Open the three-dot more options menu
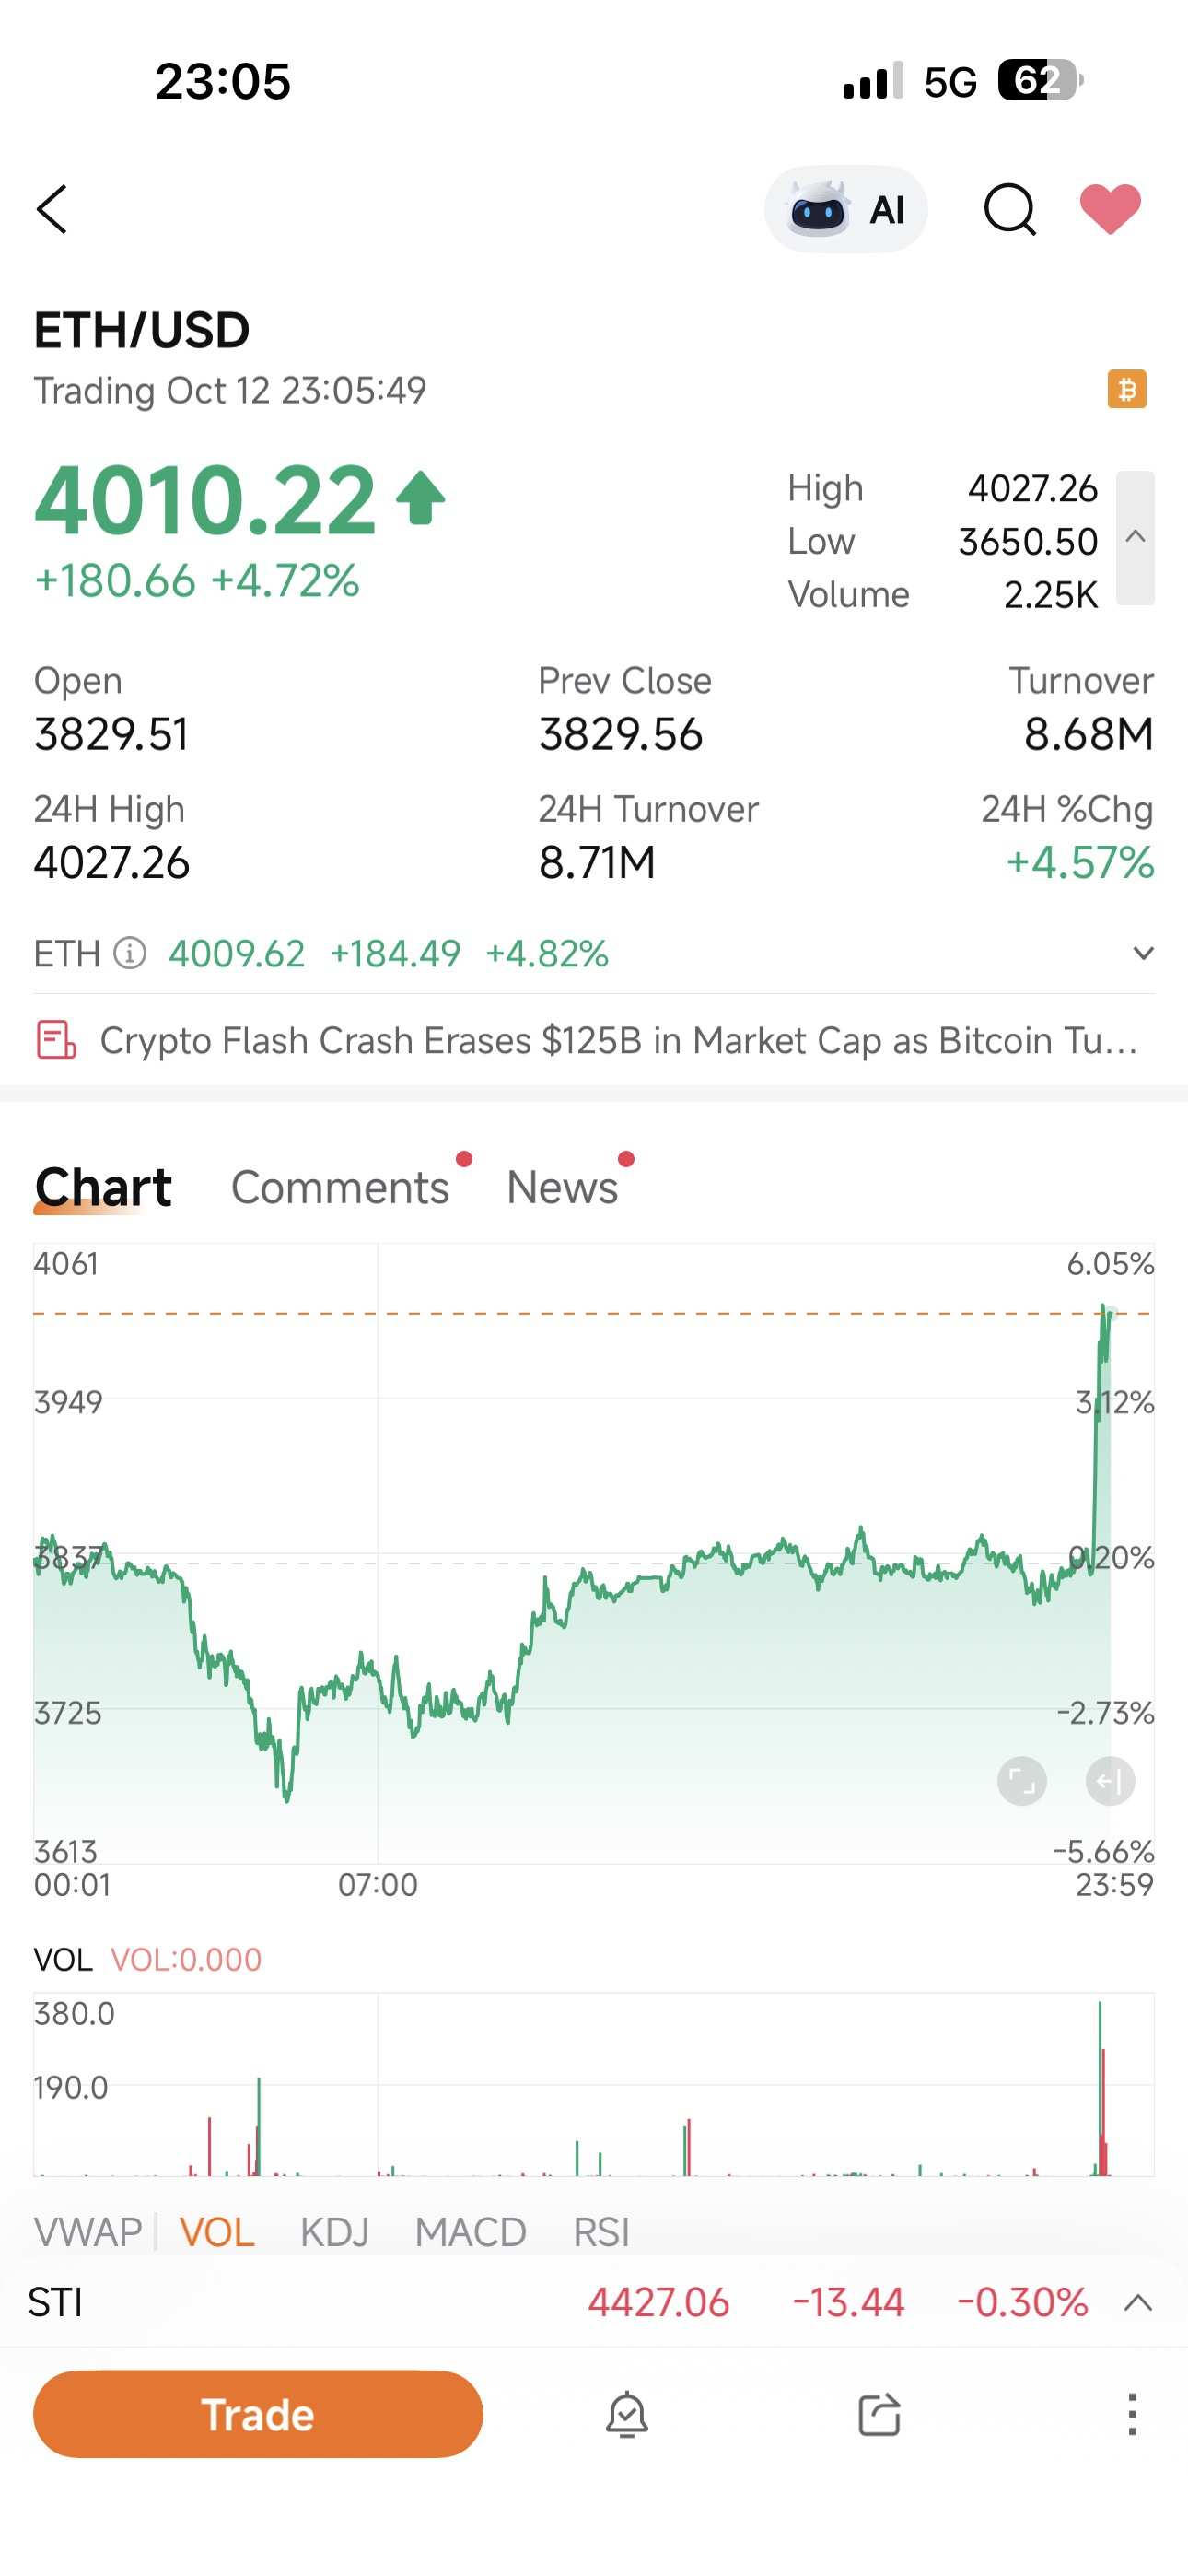 point(1132,2414)
